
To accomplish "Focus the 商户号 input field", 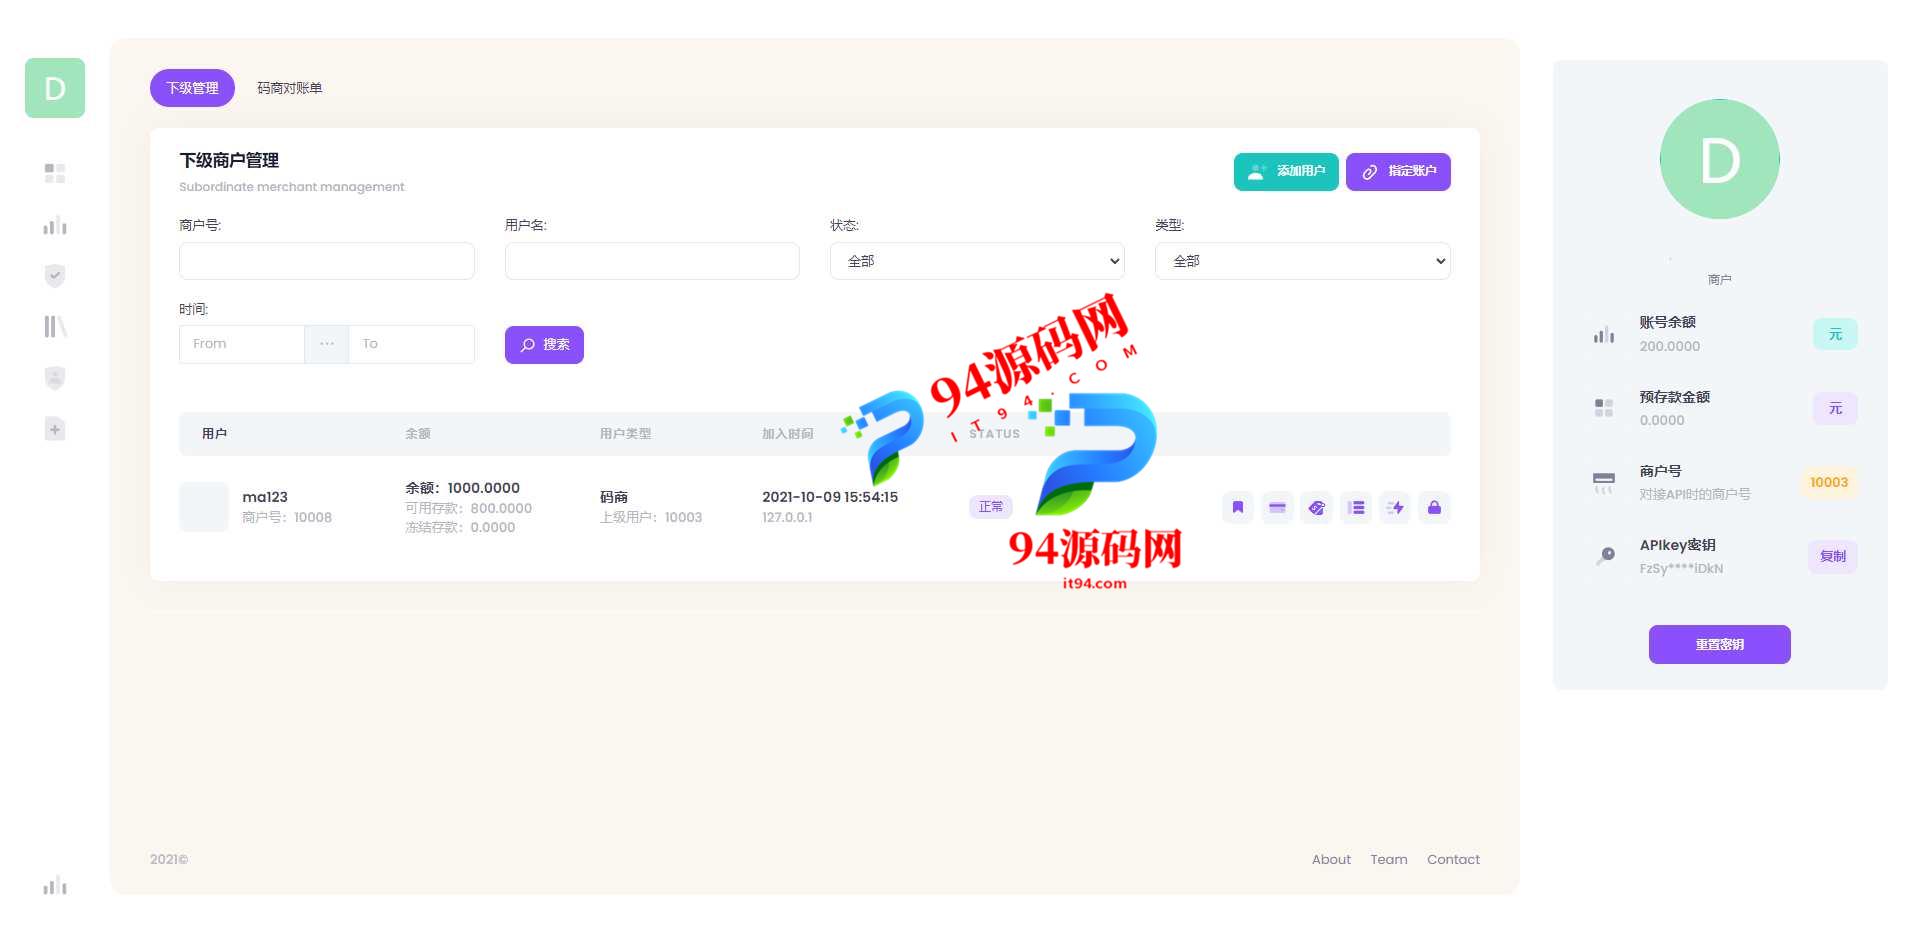I will pyautogui.click(x=327, y=261).
